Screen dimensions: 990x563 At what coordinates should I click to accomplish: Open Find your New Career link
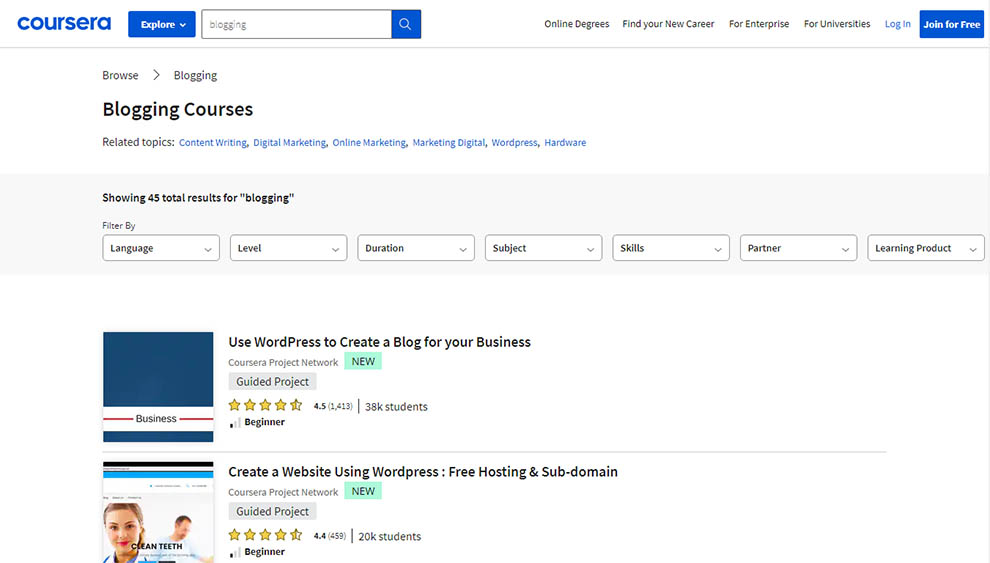coord(668,24)
